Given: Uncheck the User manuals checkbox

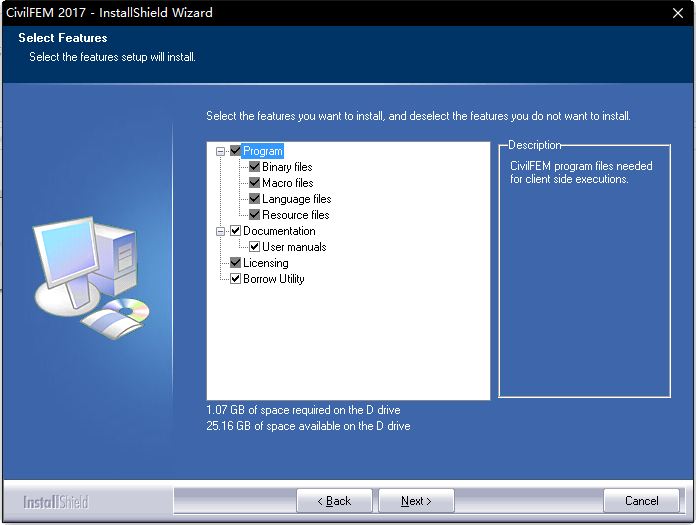Looking at the screenshot, I should [254, 247].
